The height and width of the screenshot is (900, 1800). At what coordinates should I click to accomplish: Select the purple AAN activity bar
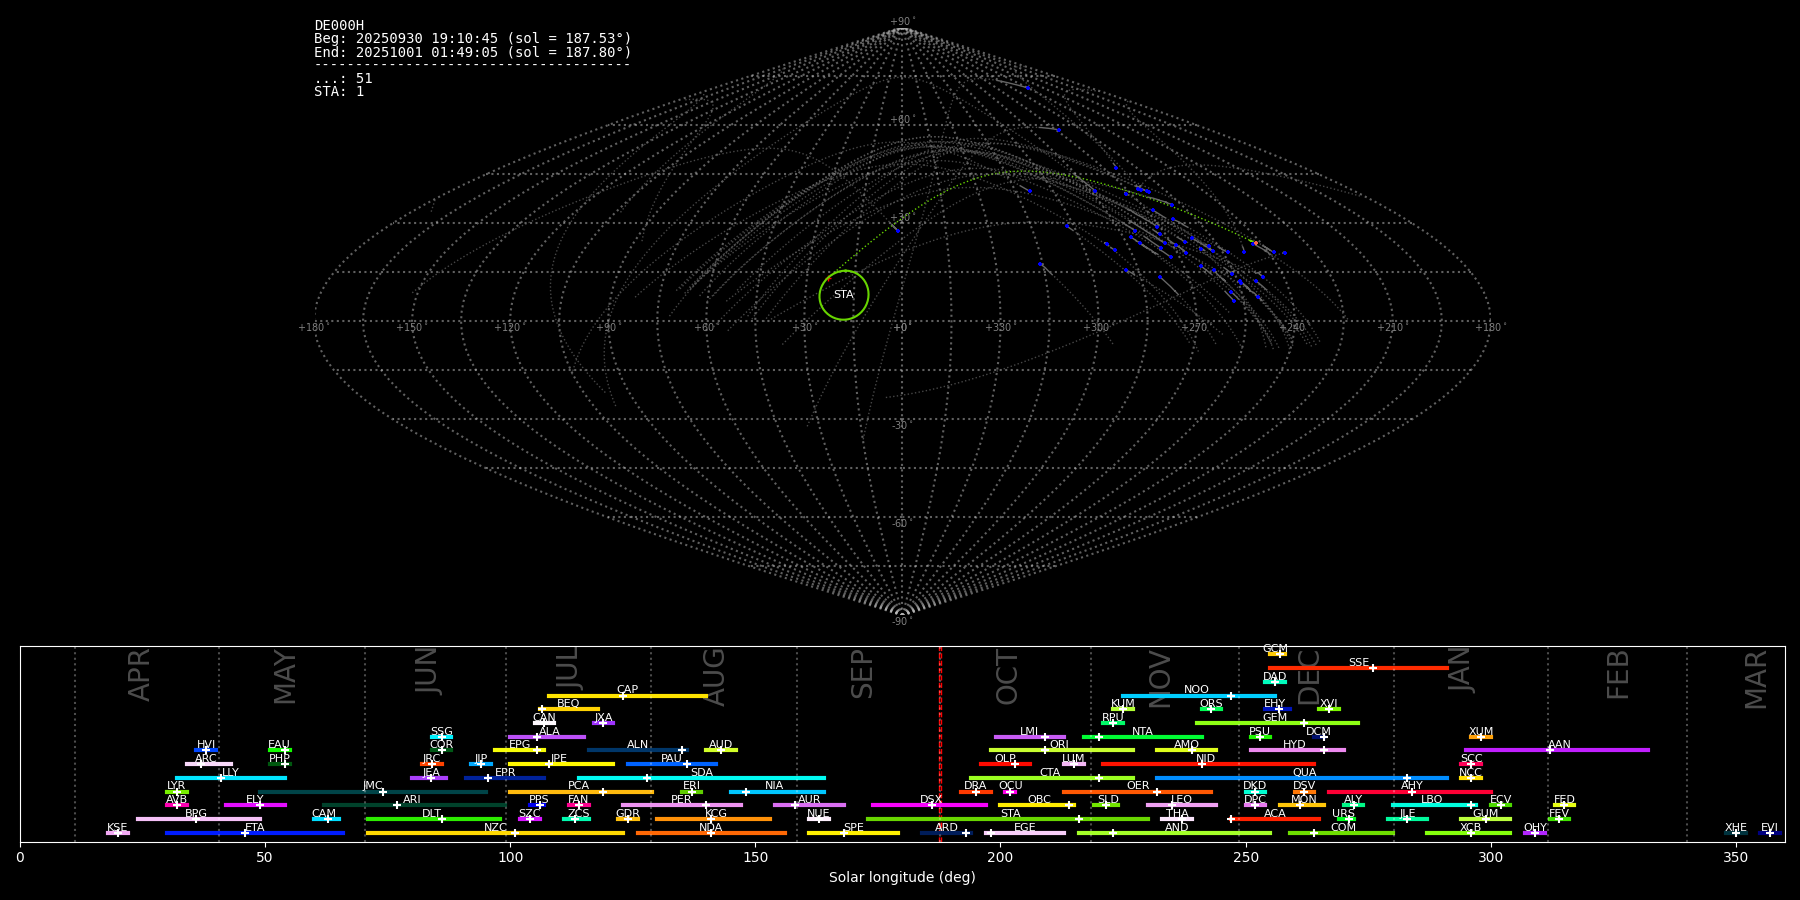click(1556, 750)
